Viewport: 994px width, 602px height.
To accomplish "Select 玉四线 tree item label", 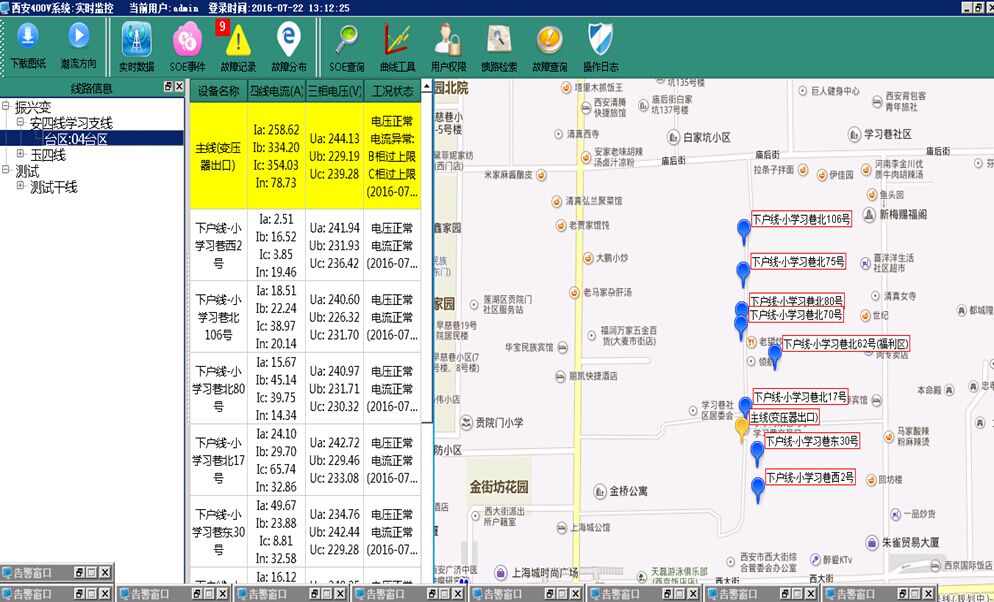I will (48, 155).
